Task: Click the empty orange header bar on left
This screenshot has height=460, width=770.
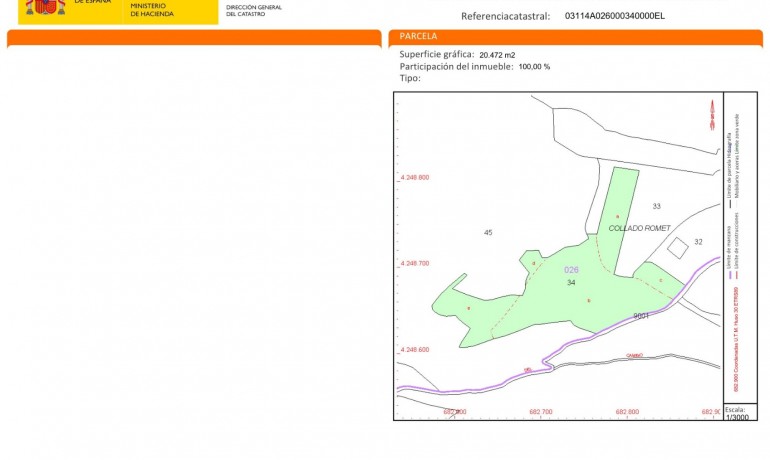Action: point(194,39)
